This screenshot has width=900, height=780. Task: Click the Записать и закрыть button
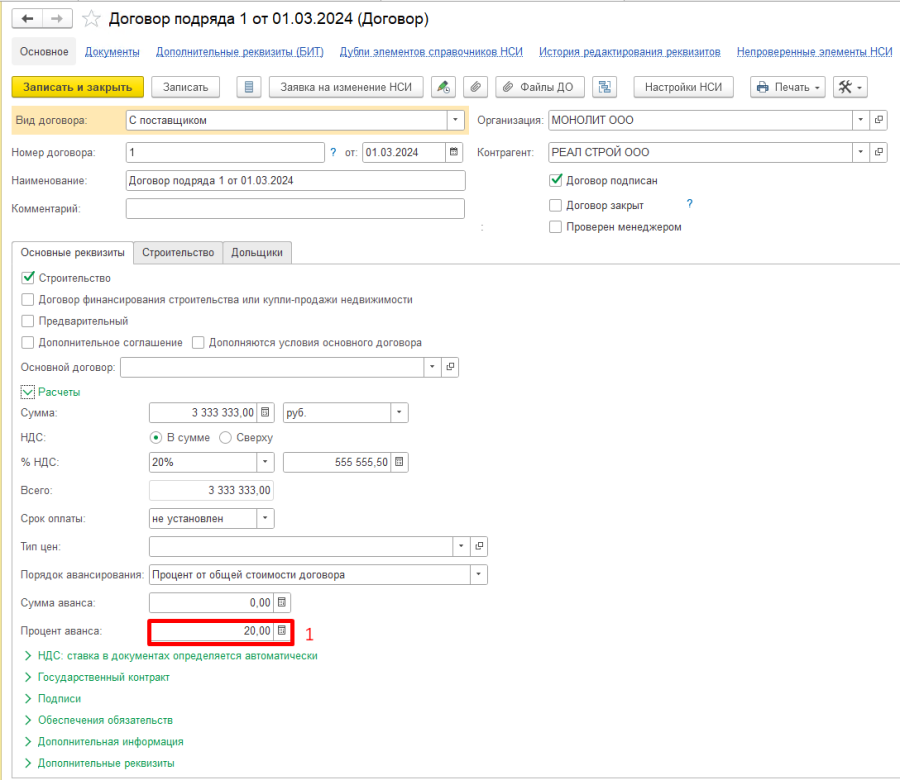click(x=78, y=87)
